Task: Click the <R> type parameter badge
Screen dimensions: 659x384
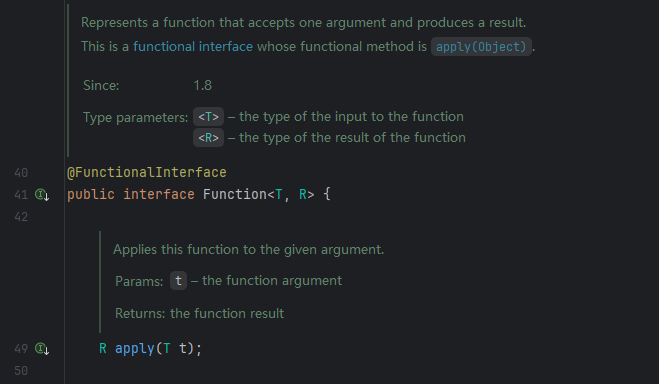Action: point(208,137)
